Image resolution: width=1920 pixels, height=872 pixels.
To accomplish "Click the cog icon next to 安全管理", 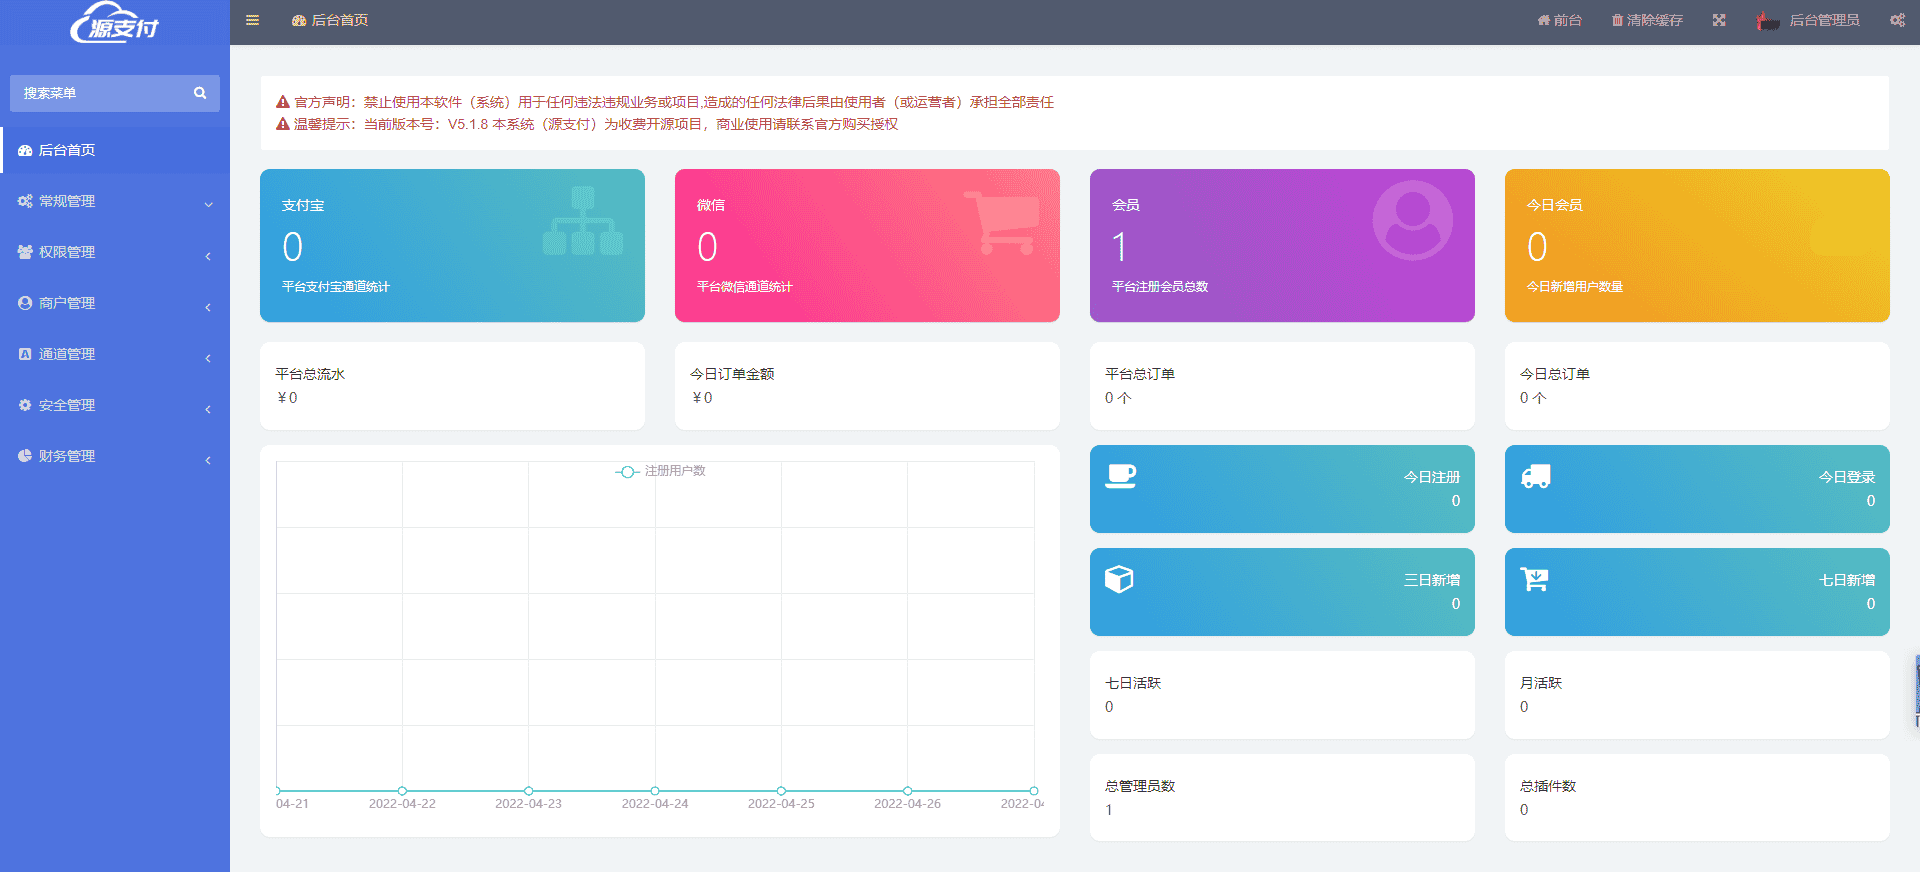I will (x=25, y=405).
